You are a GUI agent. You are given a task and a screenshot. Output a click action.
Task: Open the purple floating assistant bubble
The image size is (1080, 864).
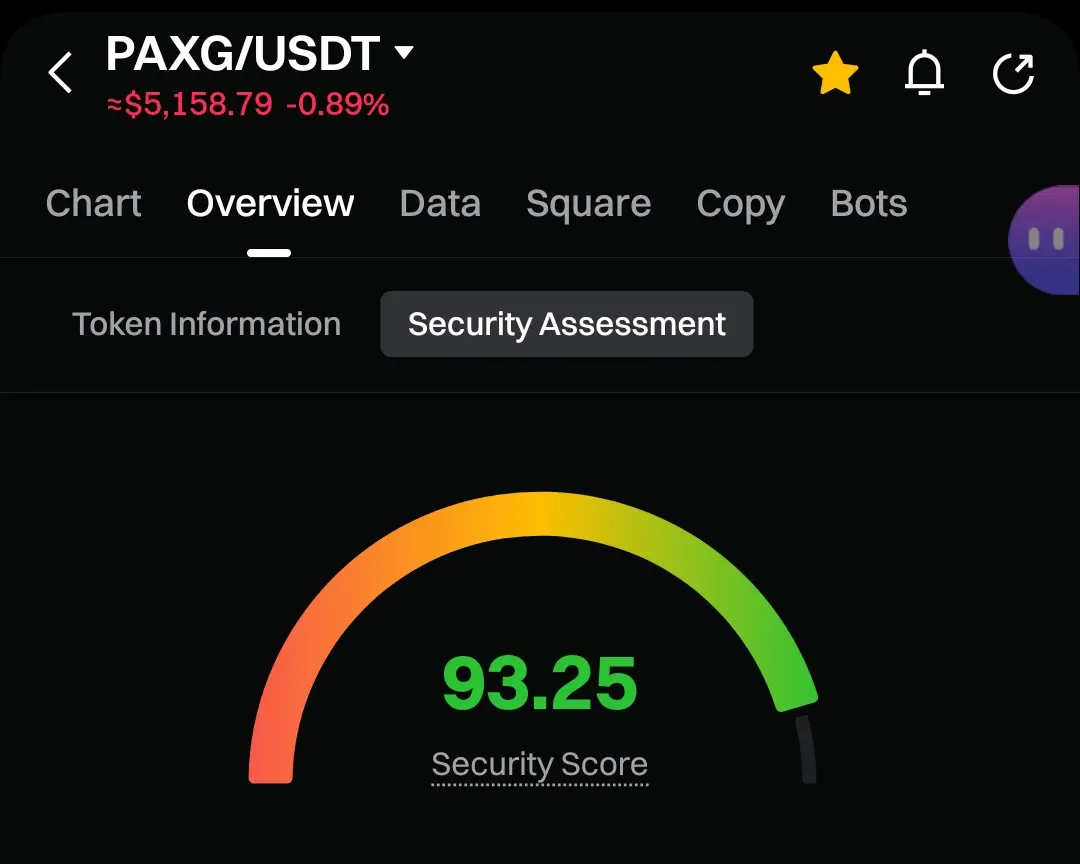click(1044, 240)
